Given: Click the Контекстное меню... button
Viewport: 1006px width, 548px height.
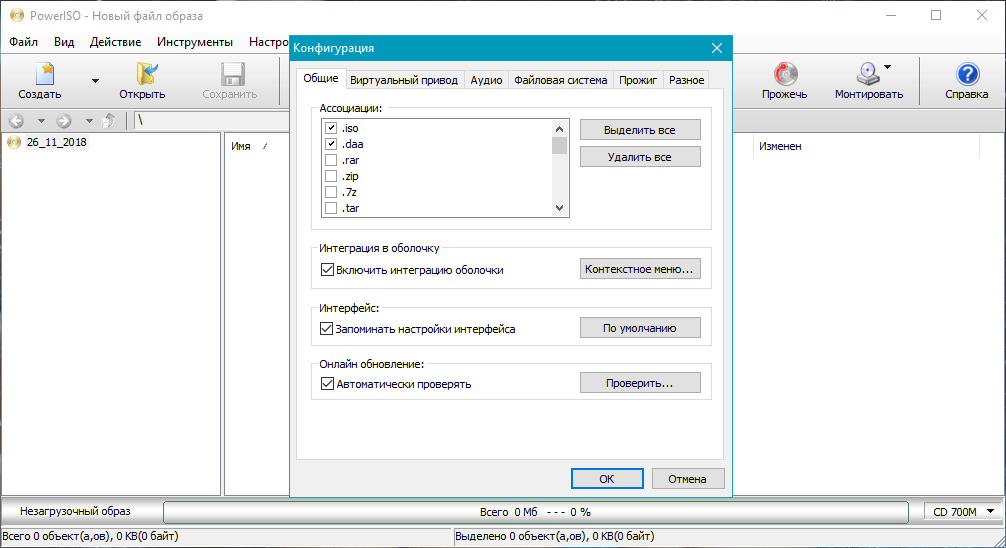Looking at the screenshot, I should pyautogui.click(x=640, y=269).
